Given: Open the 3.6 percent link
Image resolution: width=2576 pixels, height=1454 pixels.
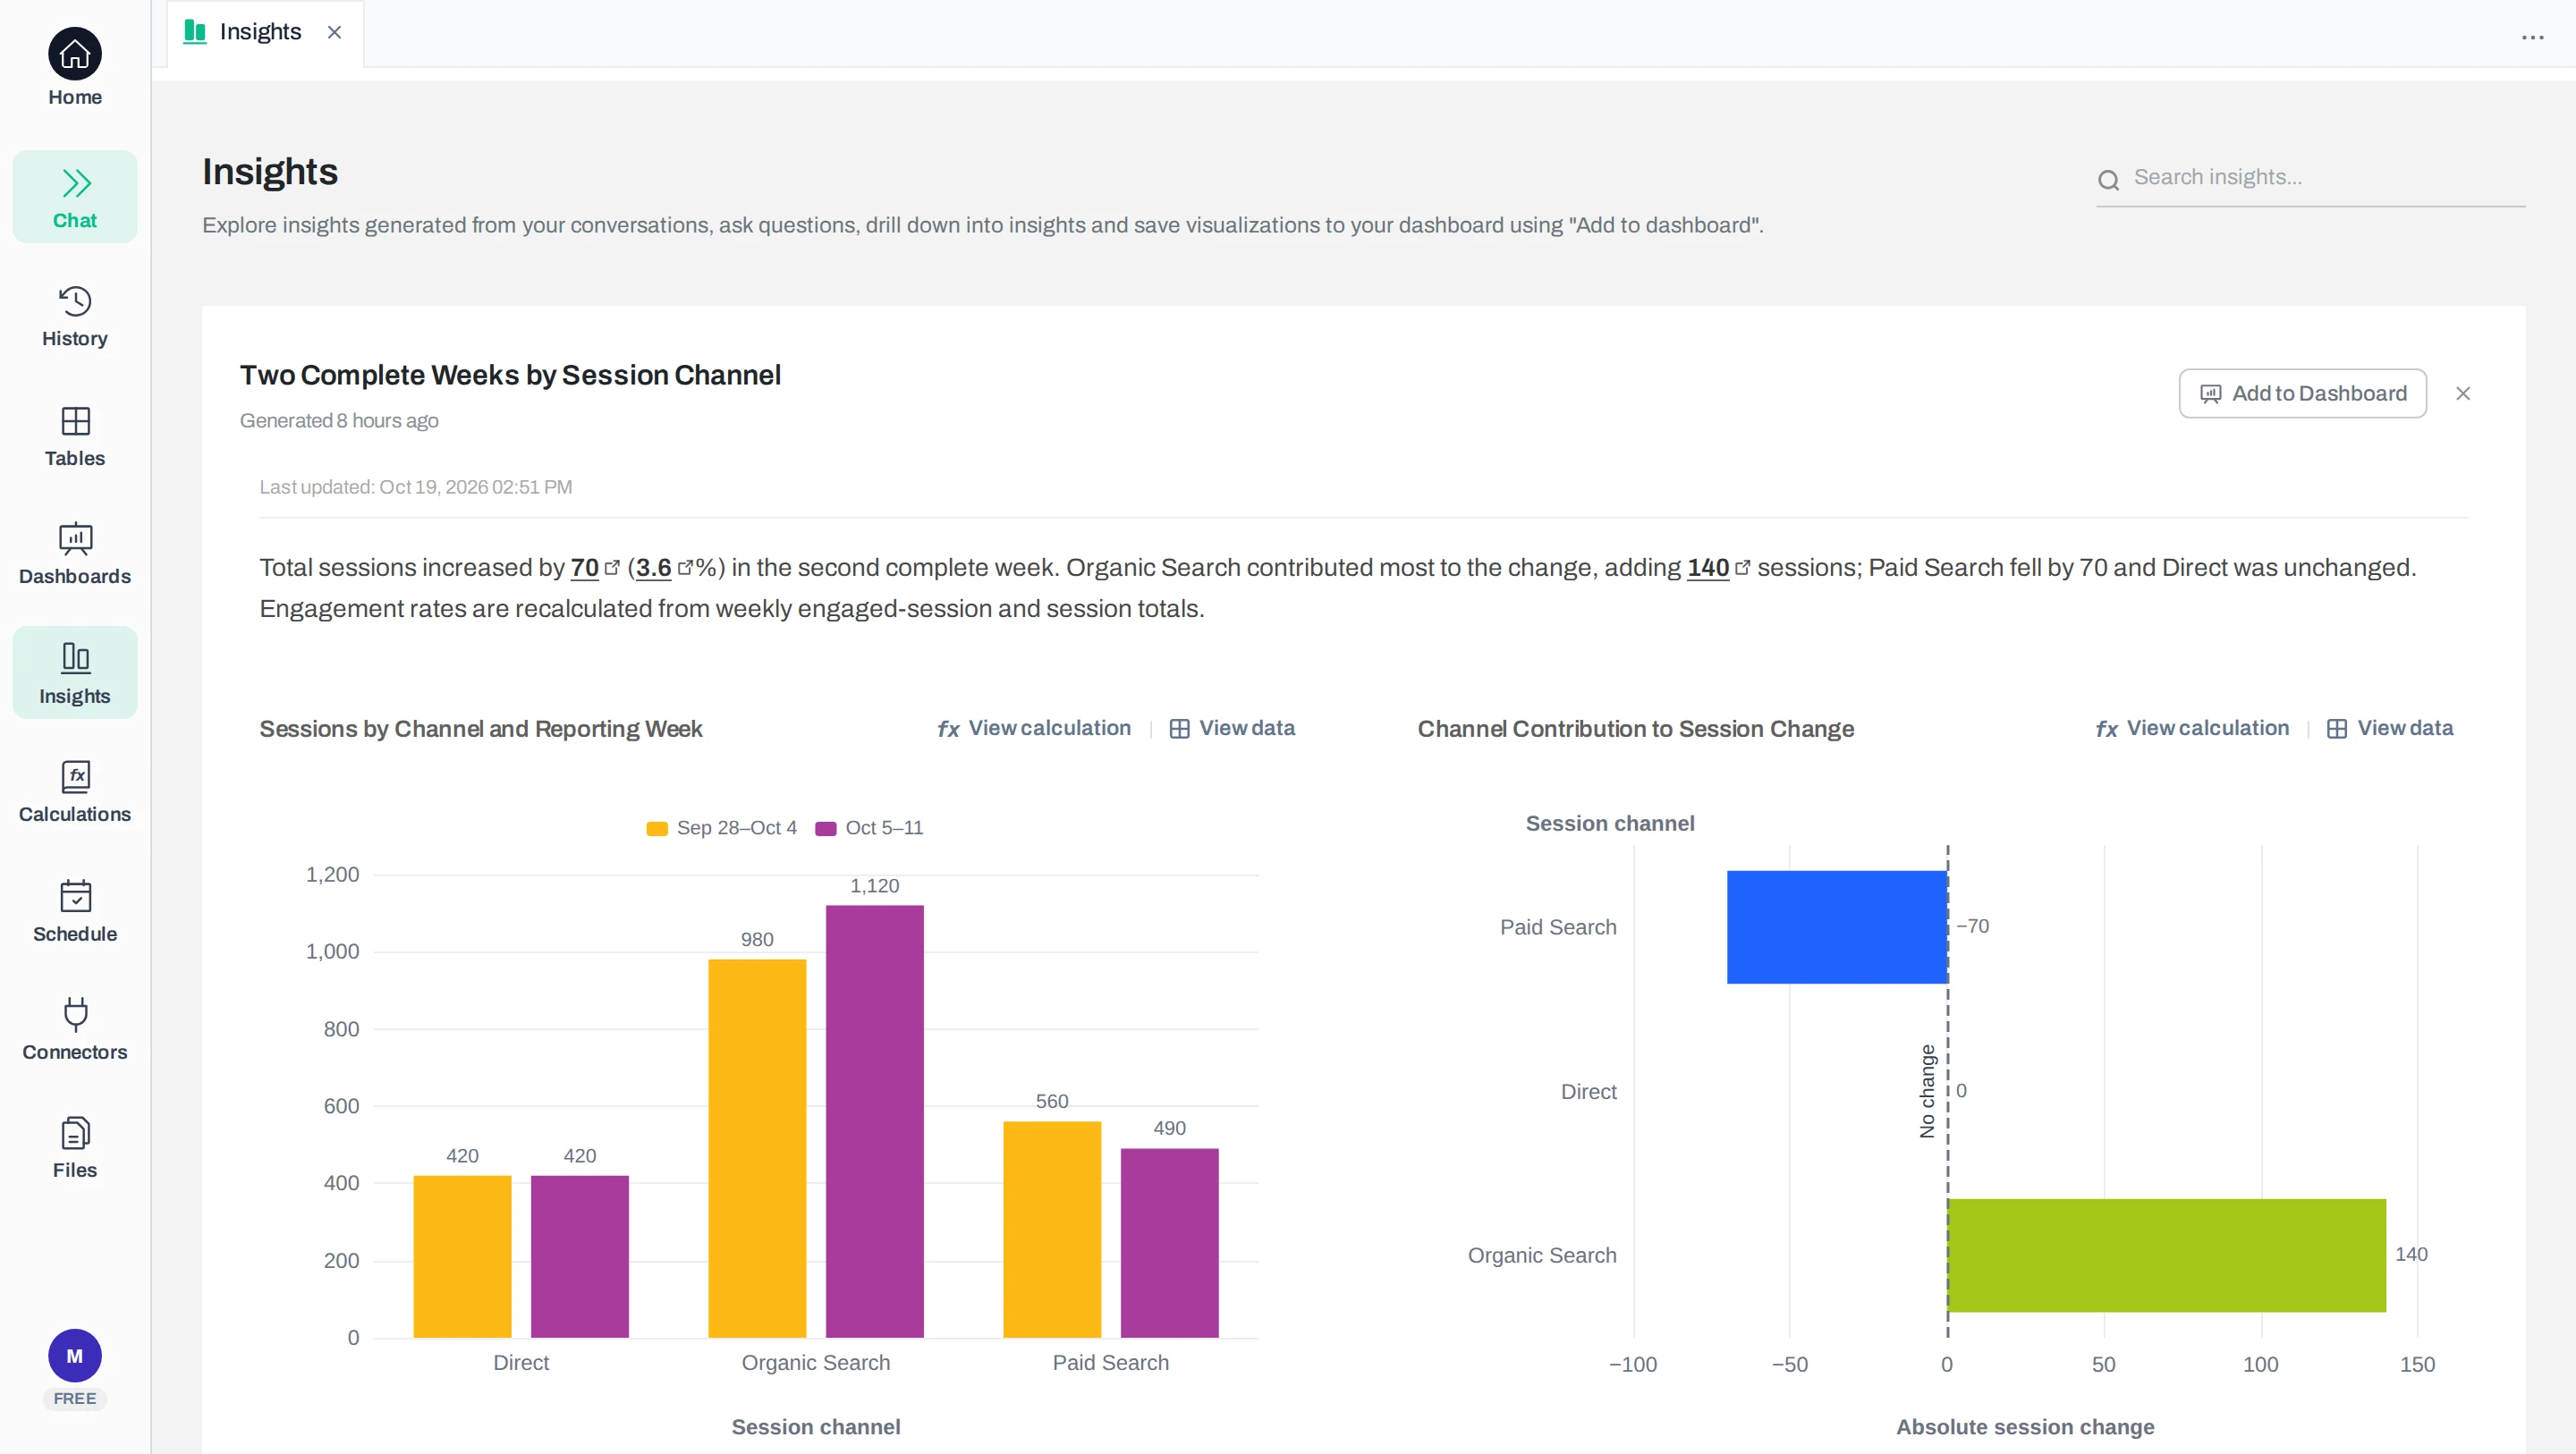Looking at the screenshot, I should [x=664, y=568].
